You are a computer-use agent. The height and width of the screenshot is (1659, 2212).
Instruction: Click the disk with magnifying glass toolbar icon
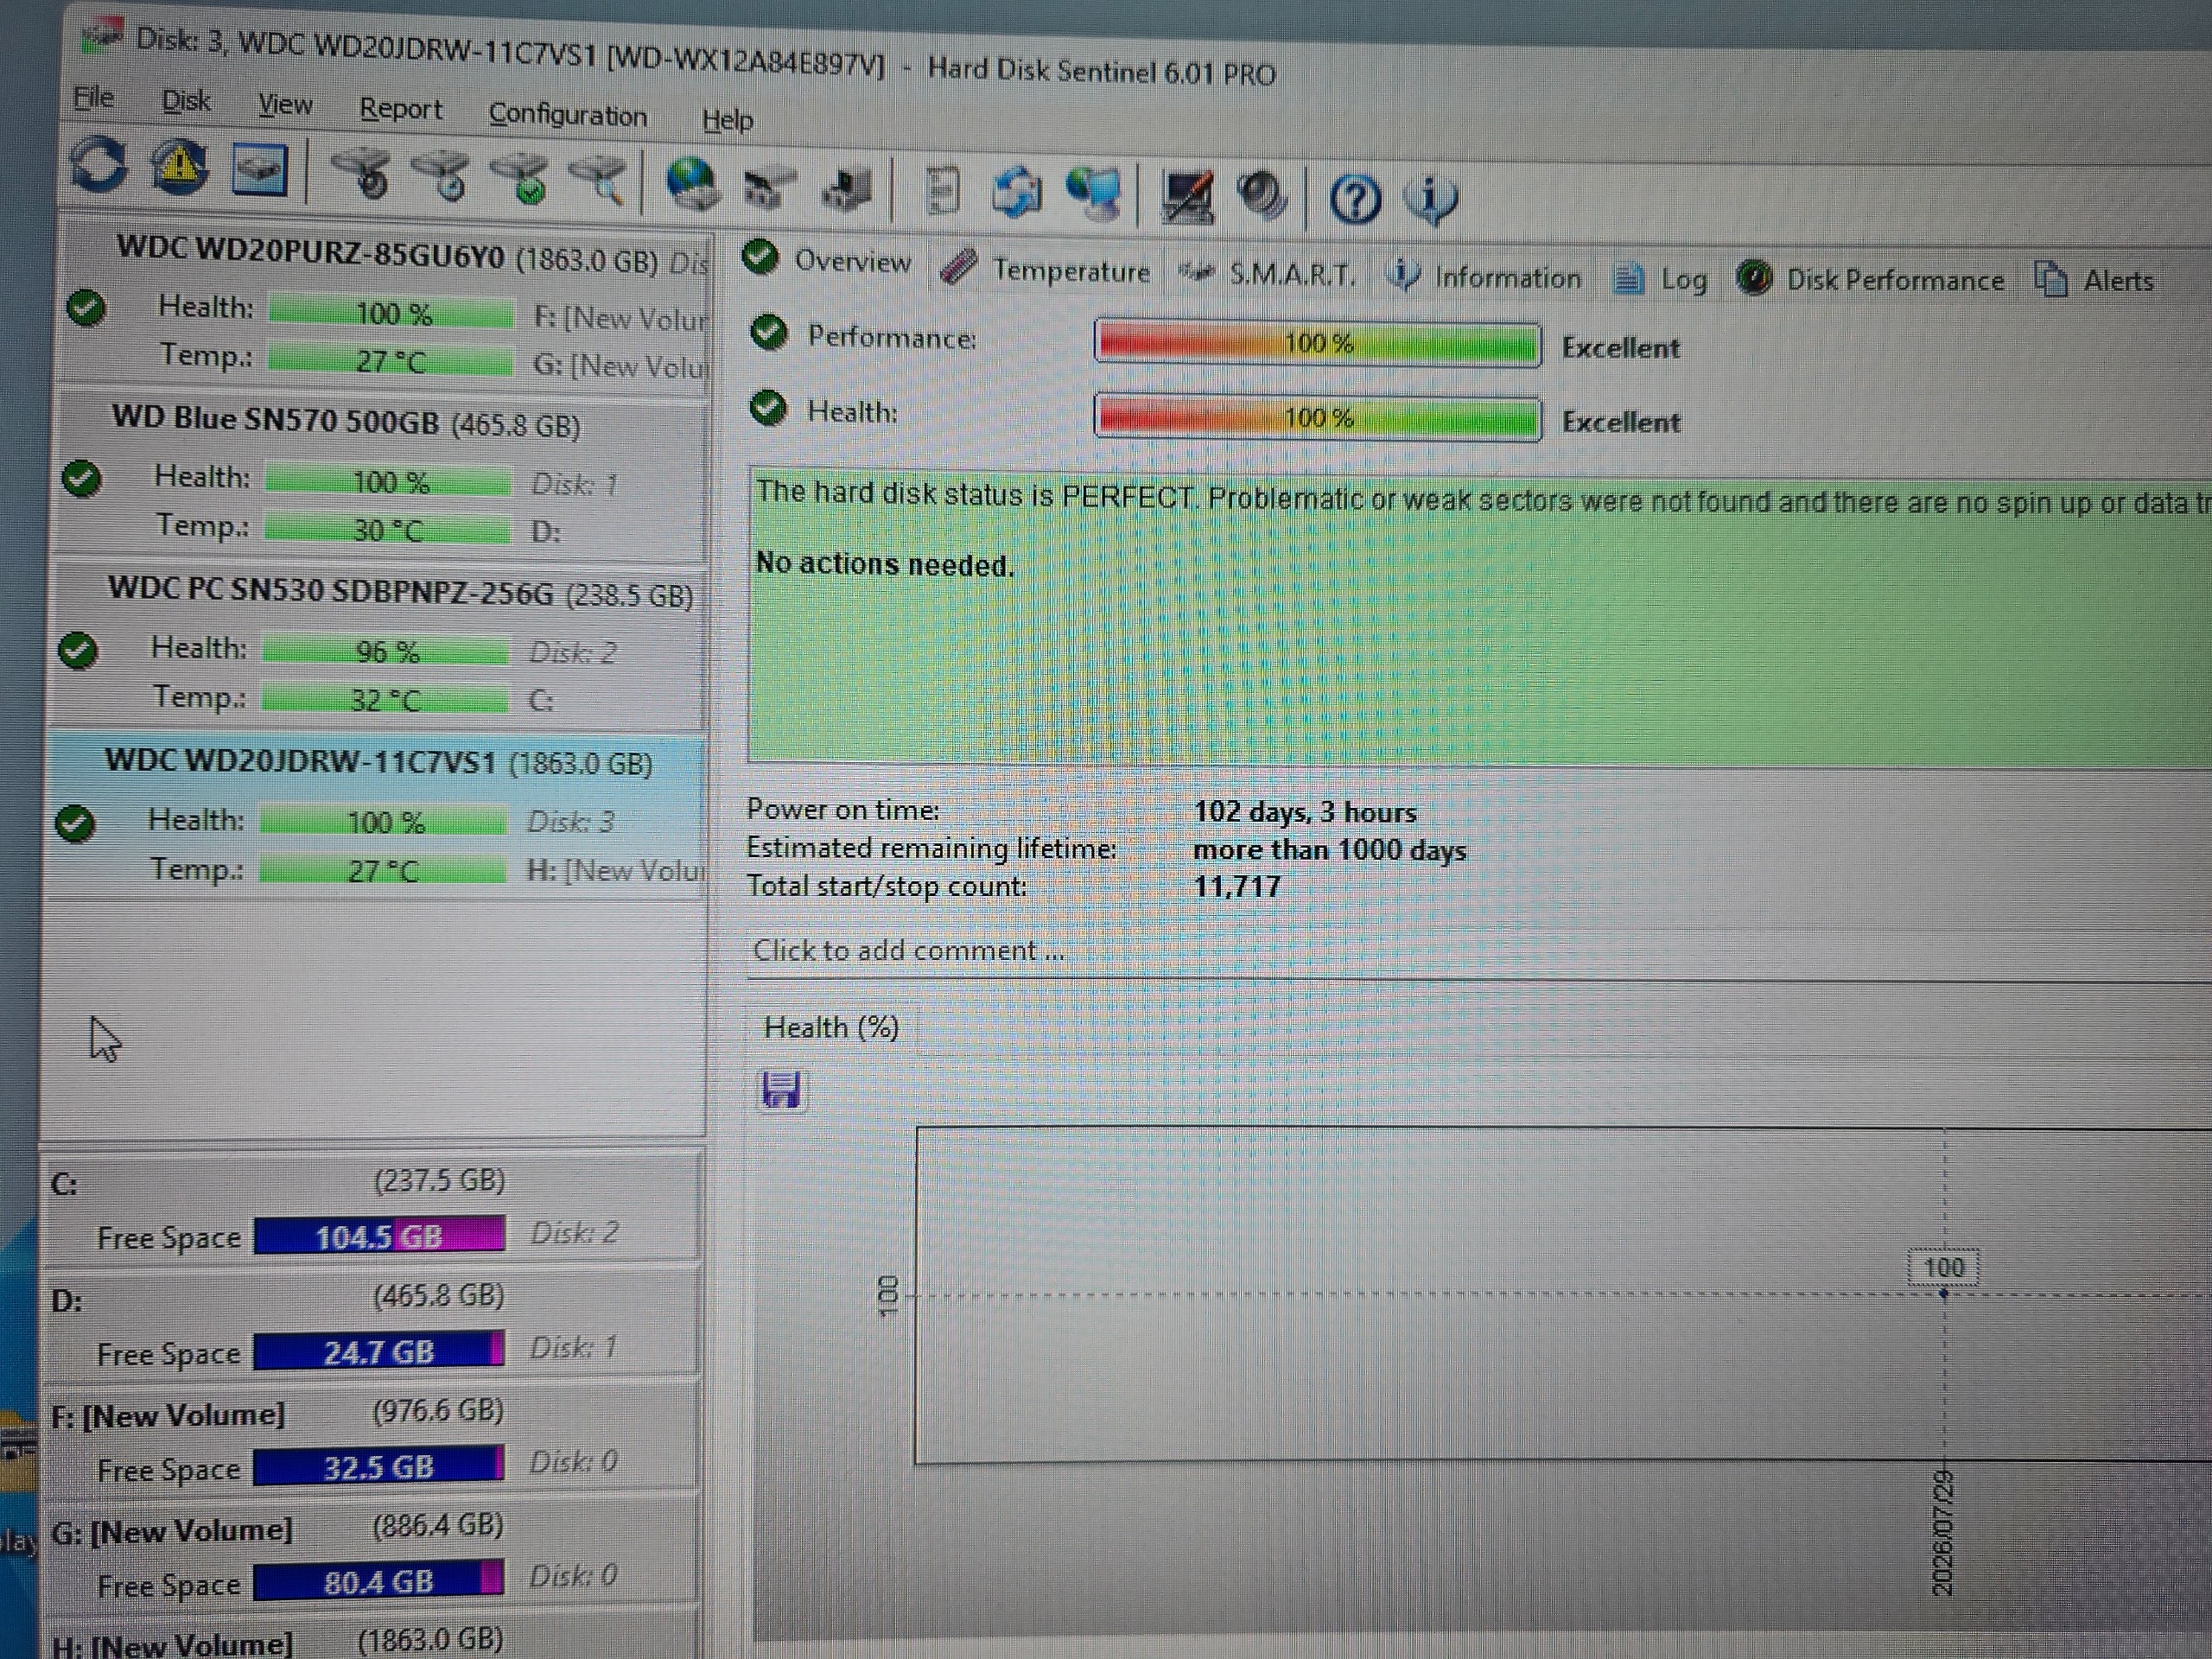click(599, 181)
